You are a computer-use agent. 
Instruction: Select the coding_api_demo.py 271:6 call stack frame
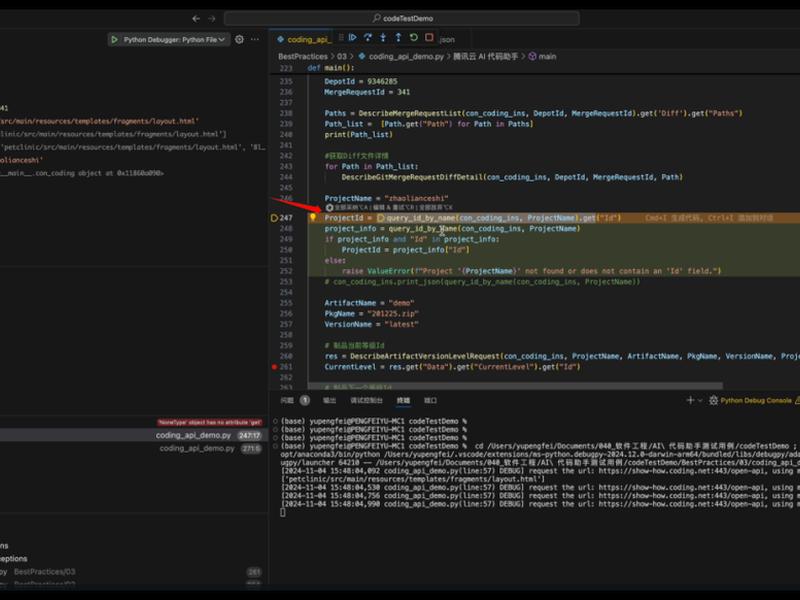[x=132, y=448]
